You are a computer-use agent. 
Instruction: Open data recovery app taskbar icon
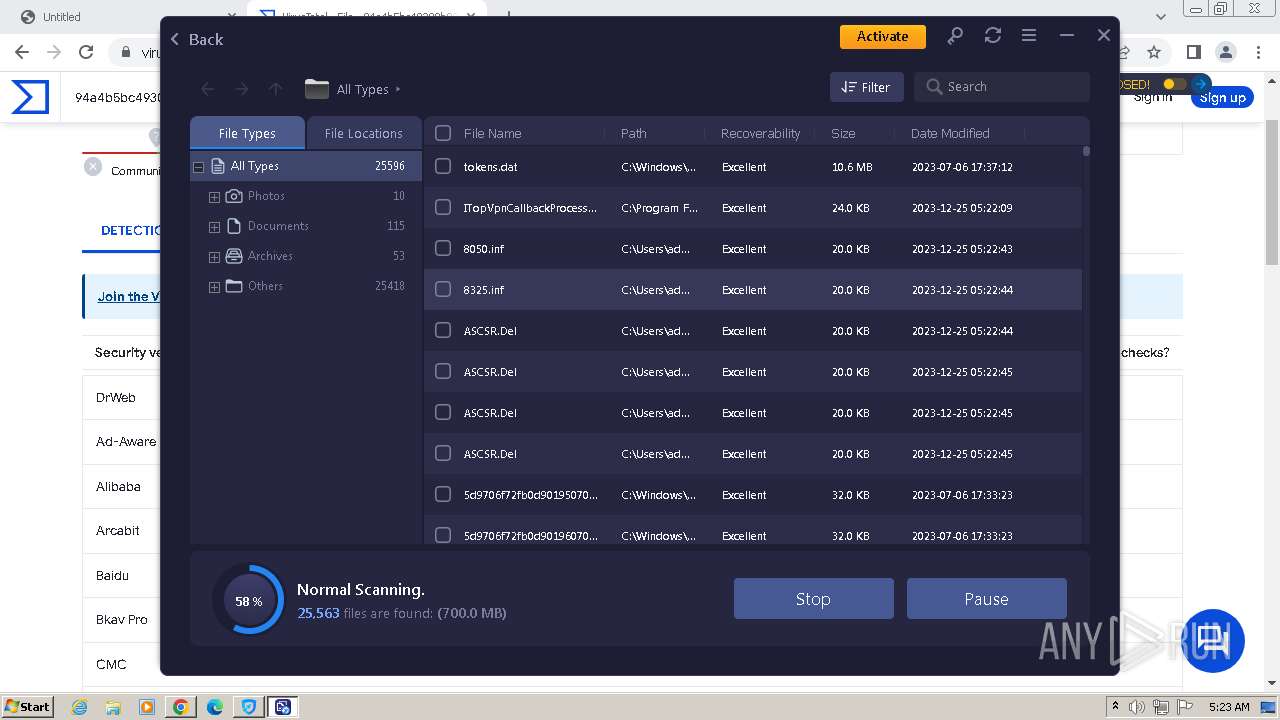point(283,707)
